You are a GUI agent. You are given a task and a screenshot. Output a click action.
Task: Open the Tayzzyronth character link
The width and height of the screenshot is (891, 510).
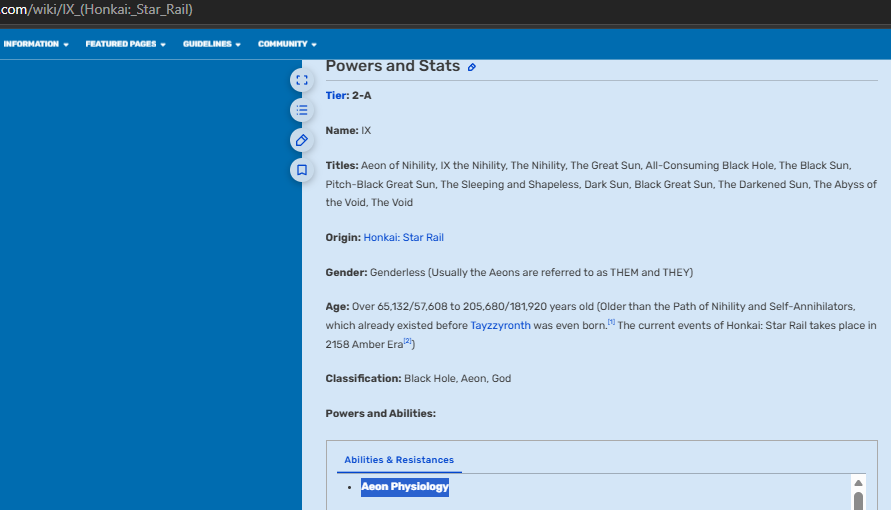500,325
